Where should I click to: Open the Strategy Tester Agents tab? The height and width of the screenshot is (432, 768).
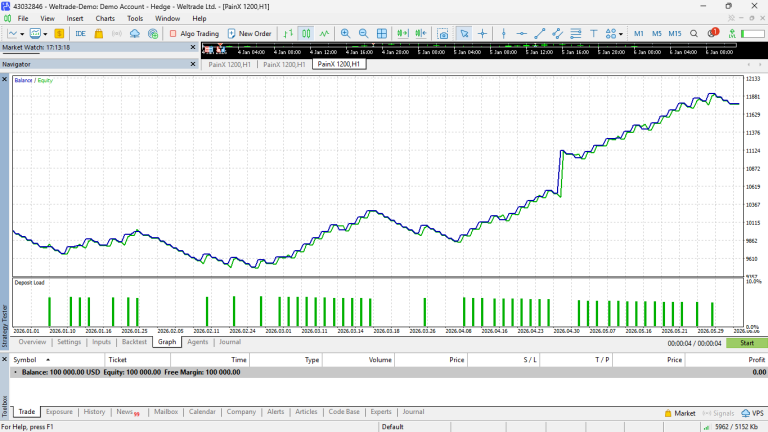198,342
